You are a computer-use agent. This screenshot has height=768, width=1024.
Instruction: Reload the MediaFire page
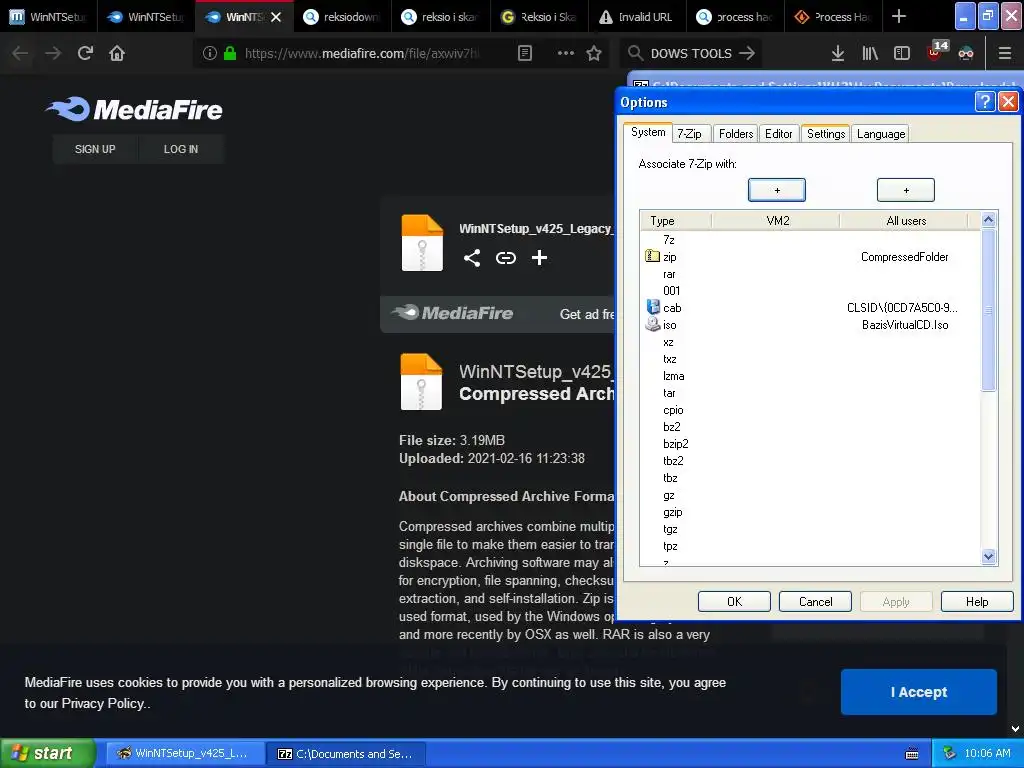[x=85, y=53]
